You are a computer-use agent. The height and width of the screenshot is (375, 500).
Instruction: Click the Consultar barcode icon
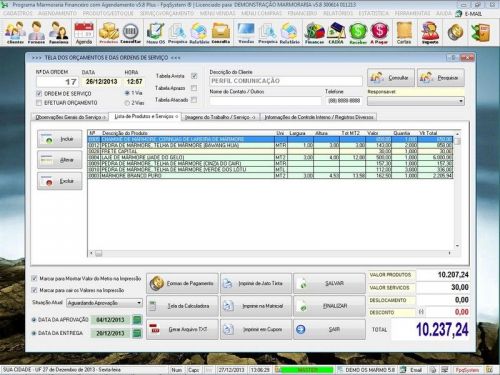coord(130,32)
